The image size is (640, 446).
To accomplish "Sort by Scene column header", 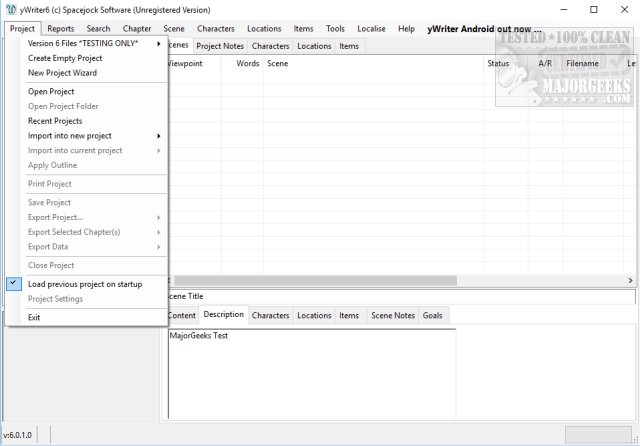I will (x=373, y=64).
